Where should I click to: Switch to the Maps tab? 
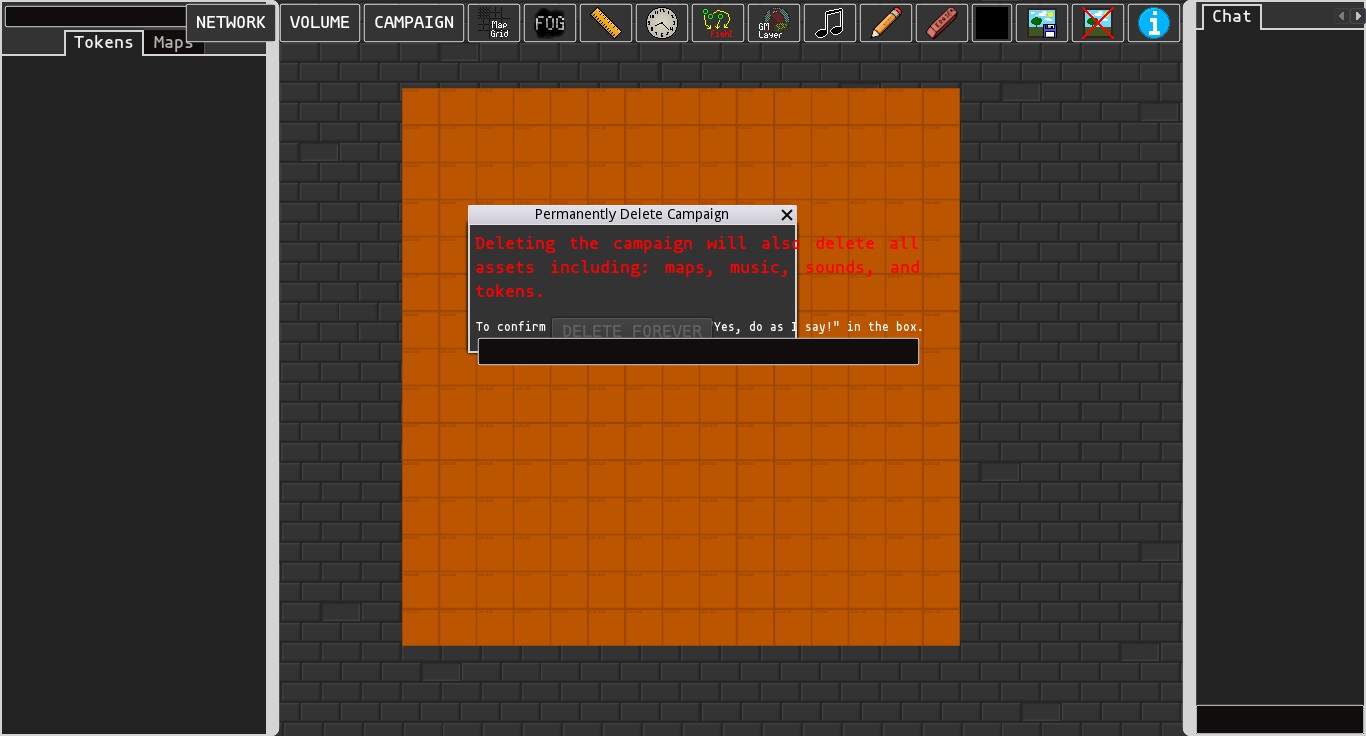point(173,43)
